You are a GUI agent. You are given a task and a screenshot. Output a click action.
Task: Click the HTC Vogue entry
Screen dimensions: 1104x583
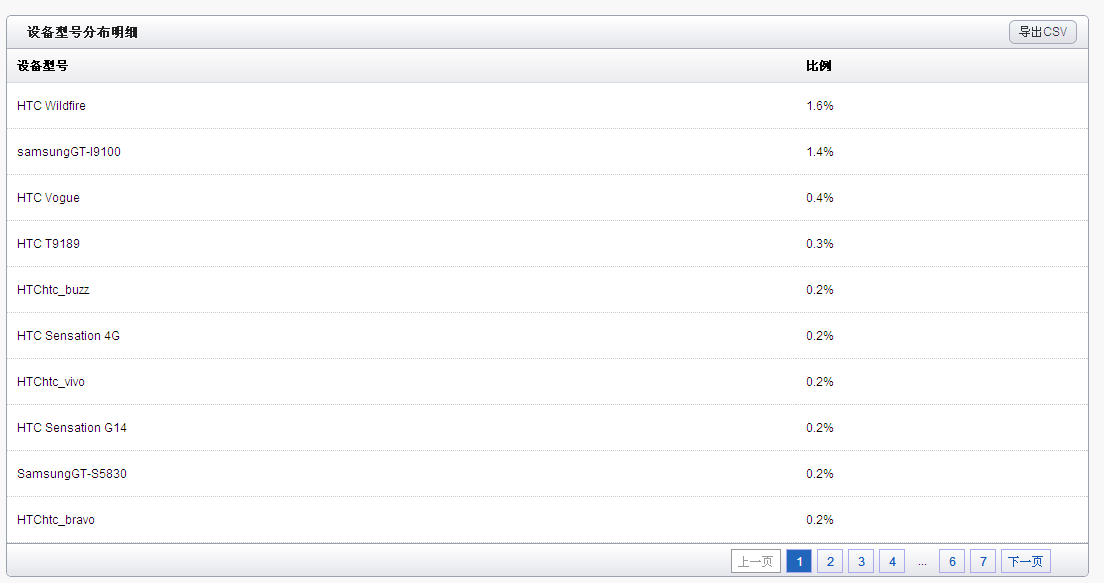pos(48,198)
